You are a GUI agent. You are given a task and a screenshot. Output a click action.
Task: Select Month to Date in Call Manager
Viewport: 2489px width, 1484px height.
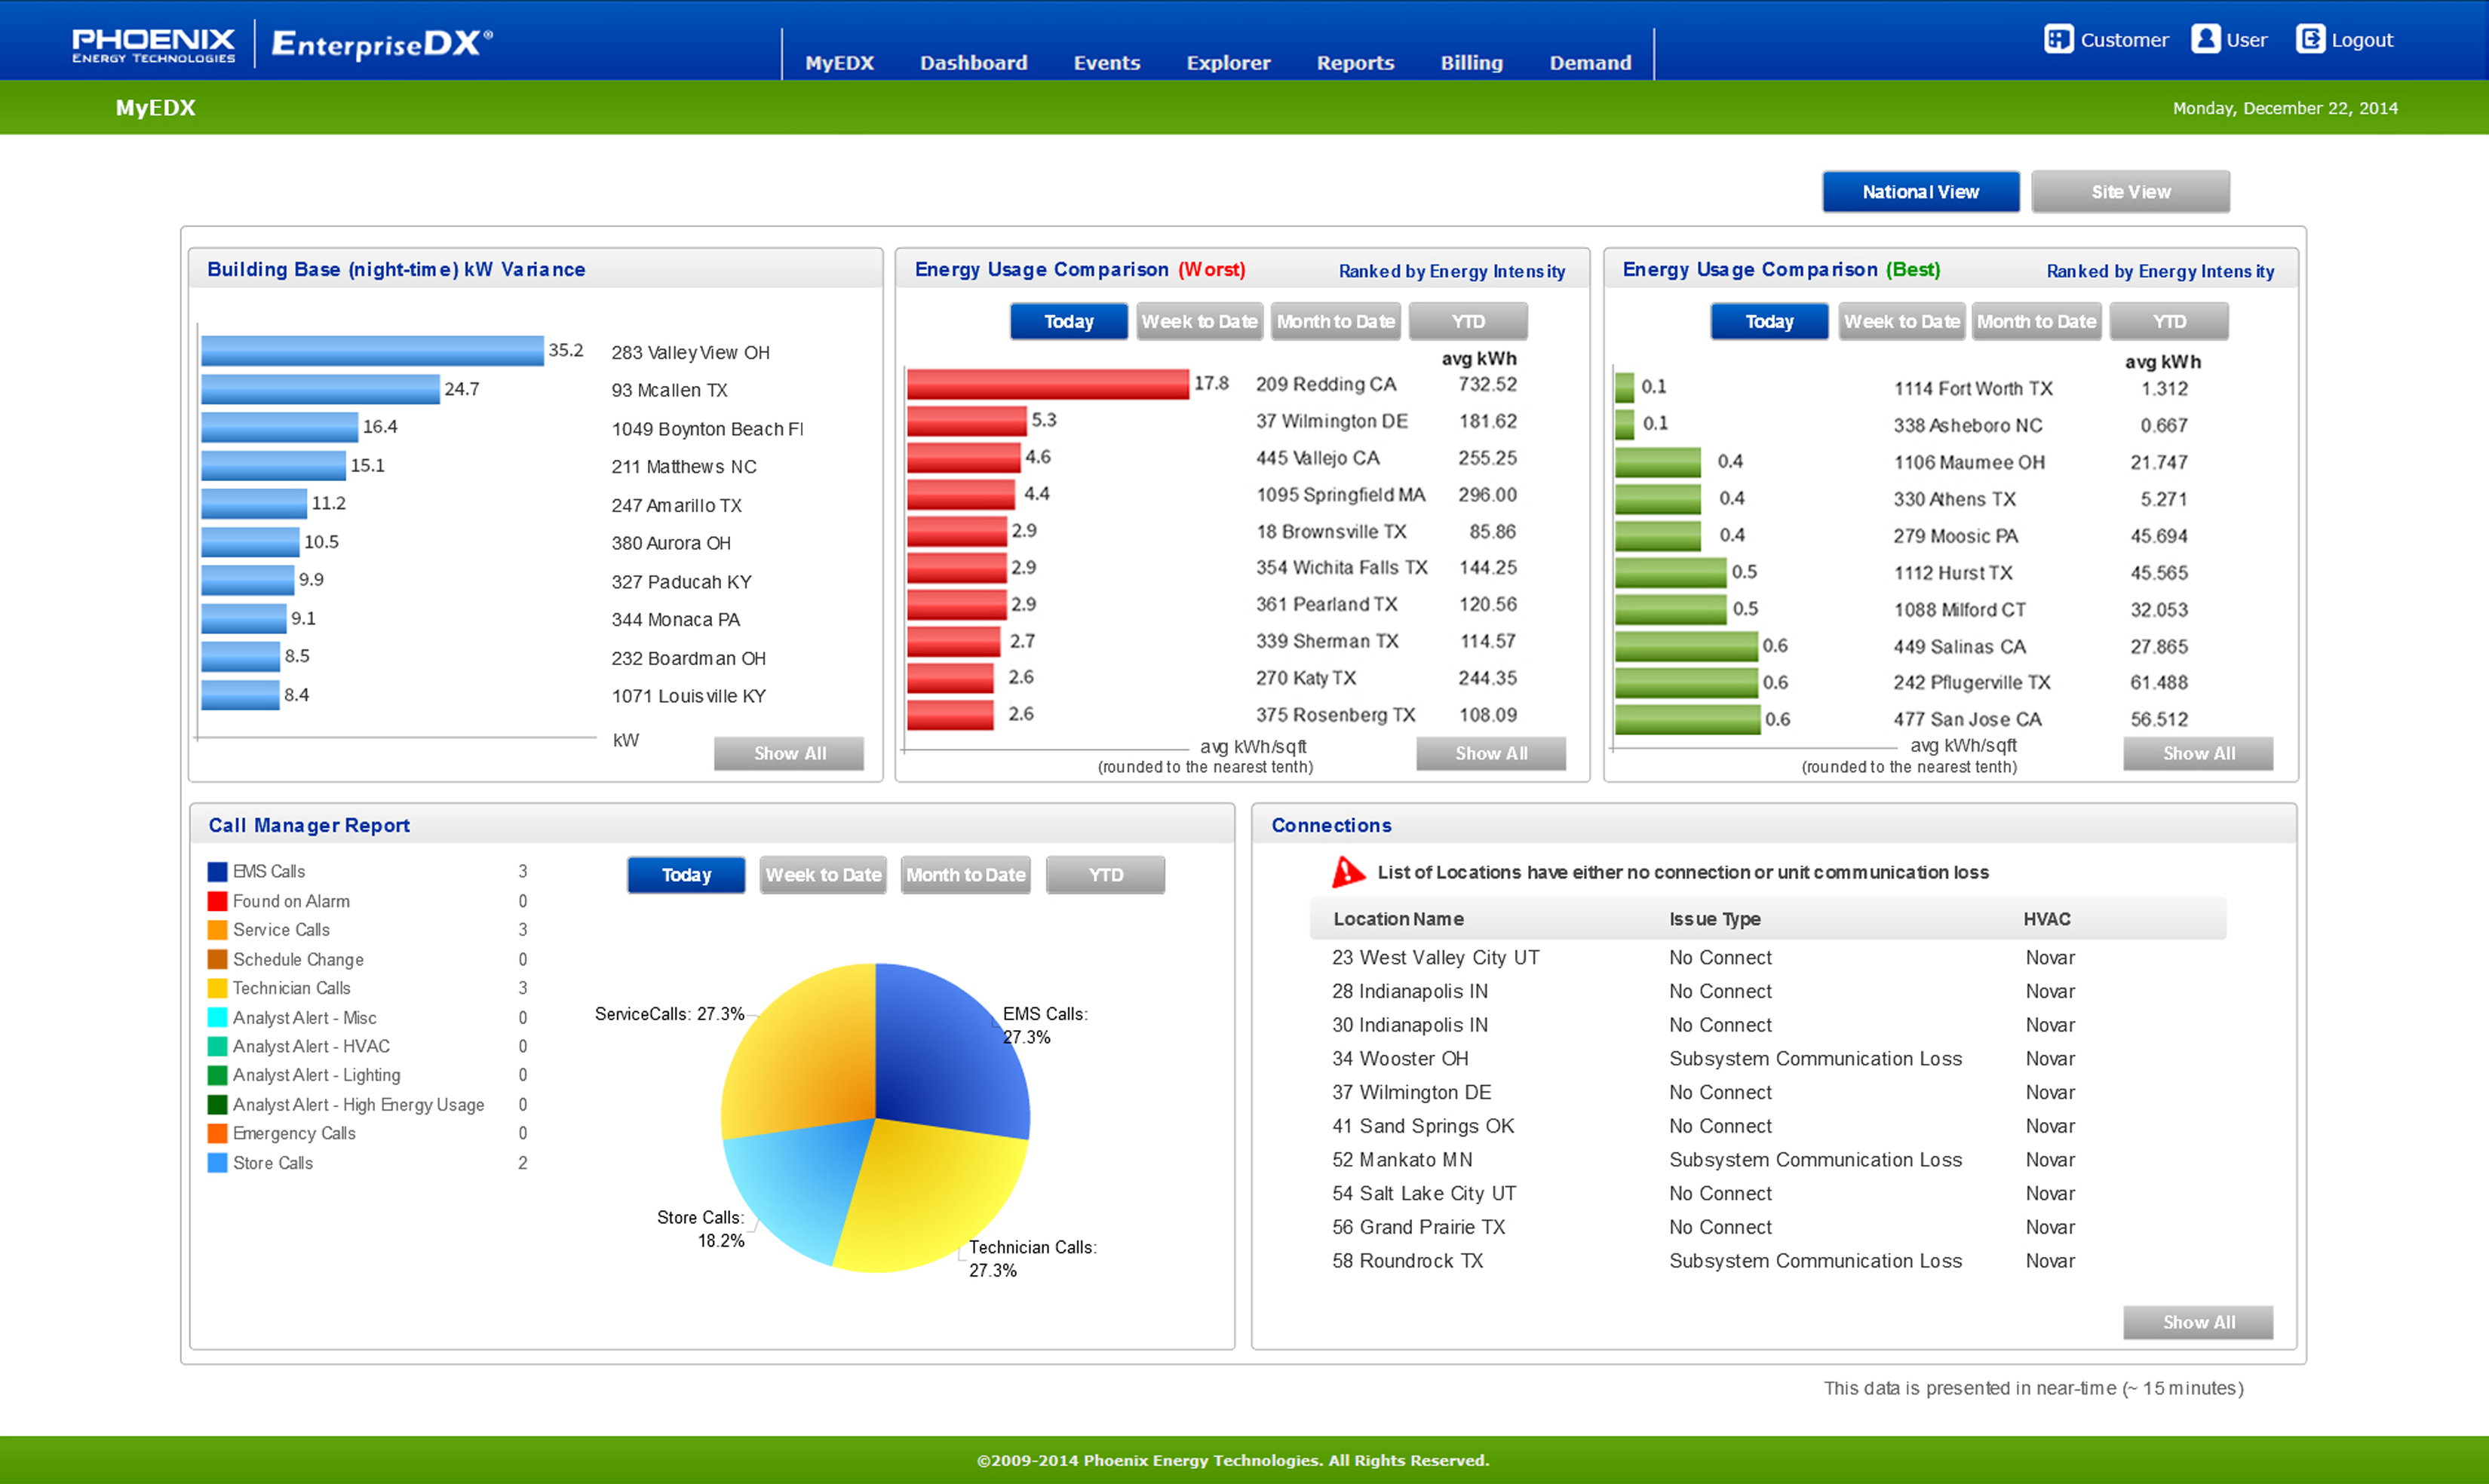(965, 875)
